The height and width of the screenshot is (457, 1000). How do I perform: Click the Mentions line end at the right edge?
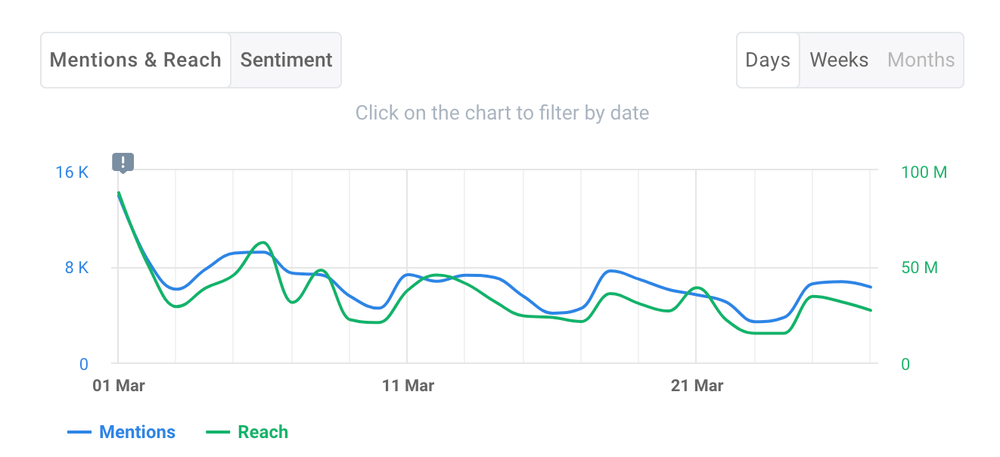871,287
